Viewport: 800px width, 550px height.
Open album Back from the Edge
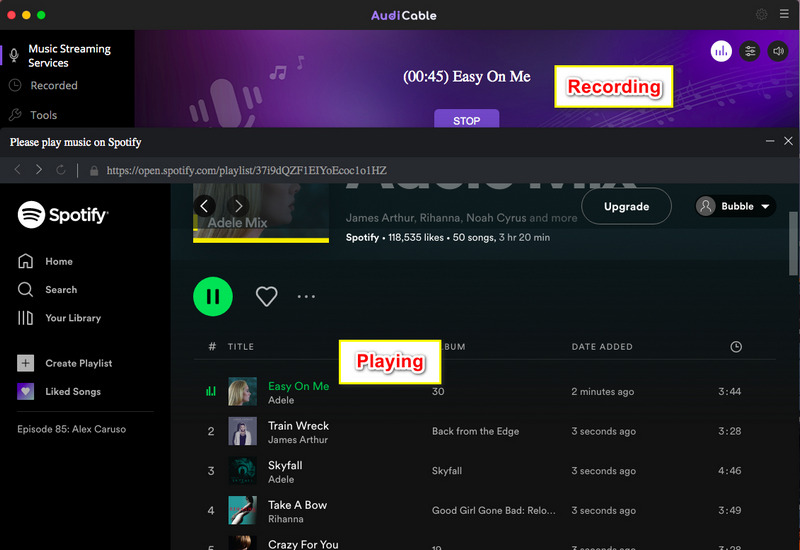coord(476,431)
